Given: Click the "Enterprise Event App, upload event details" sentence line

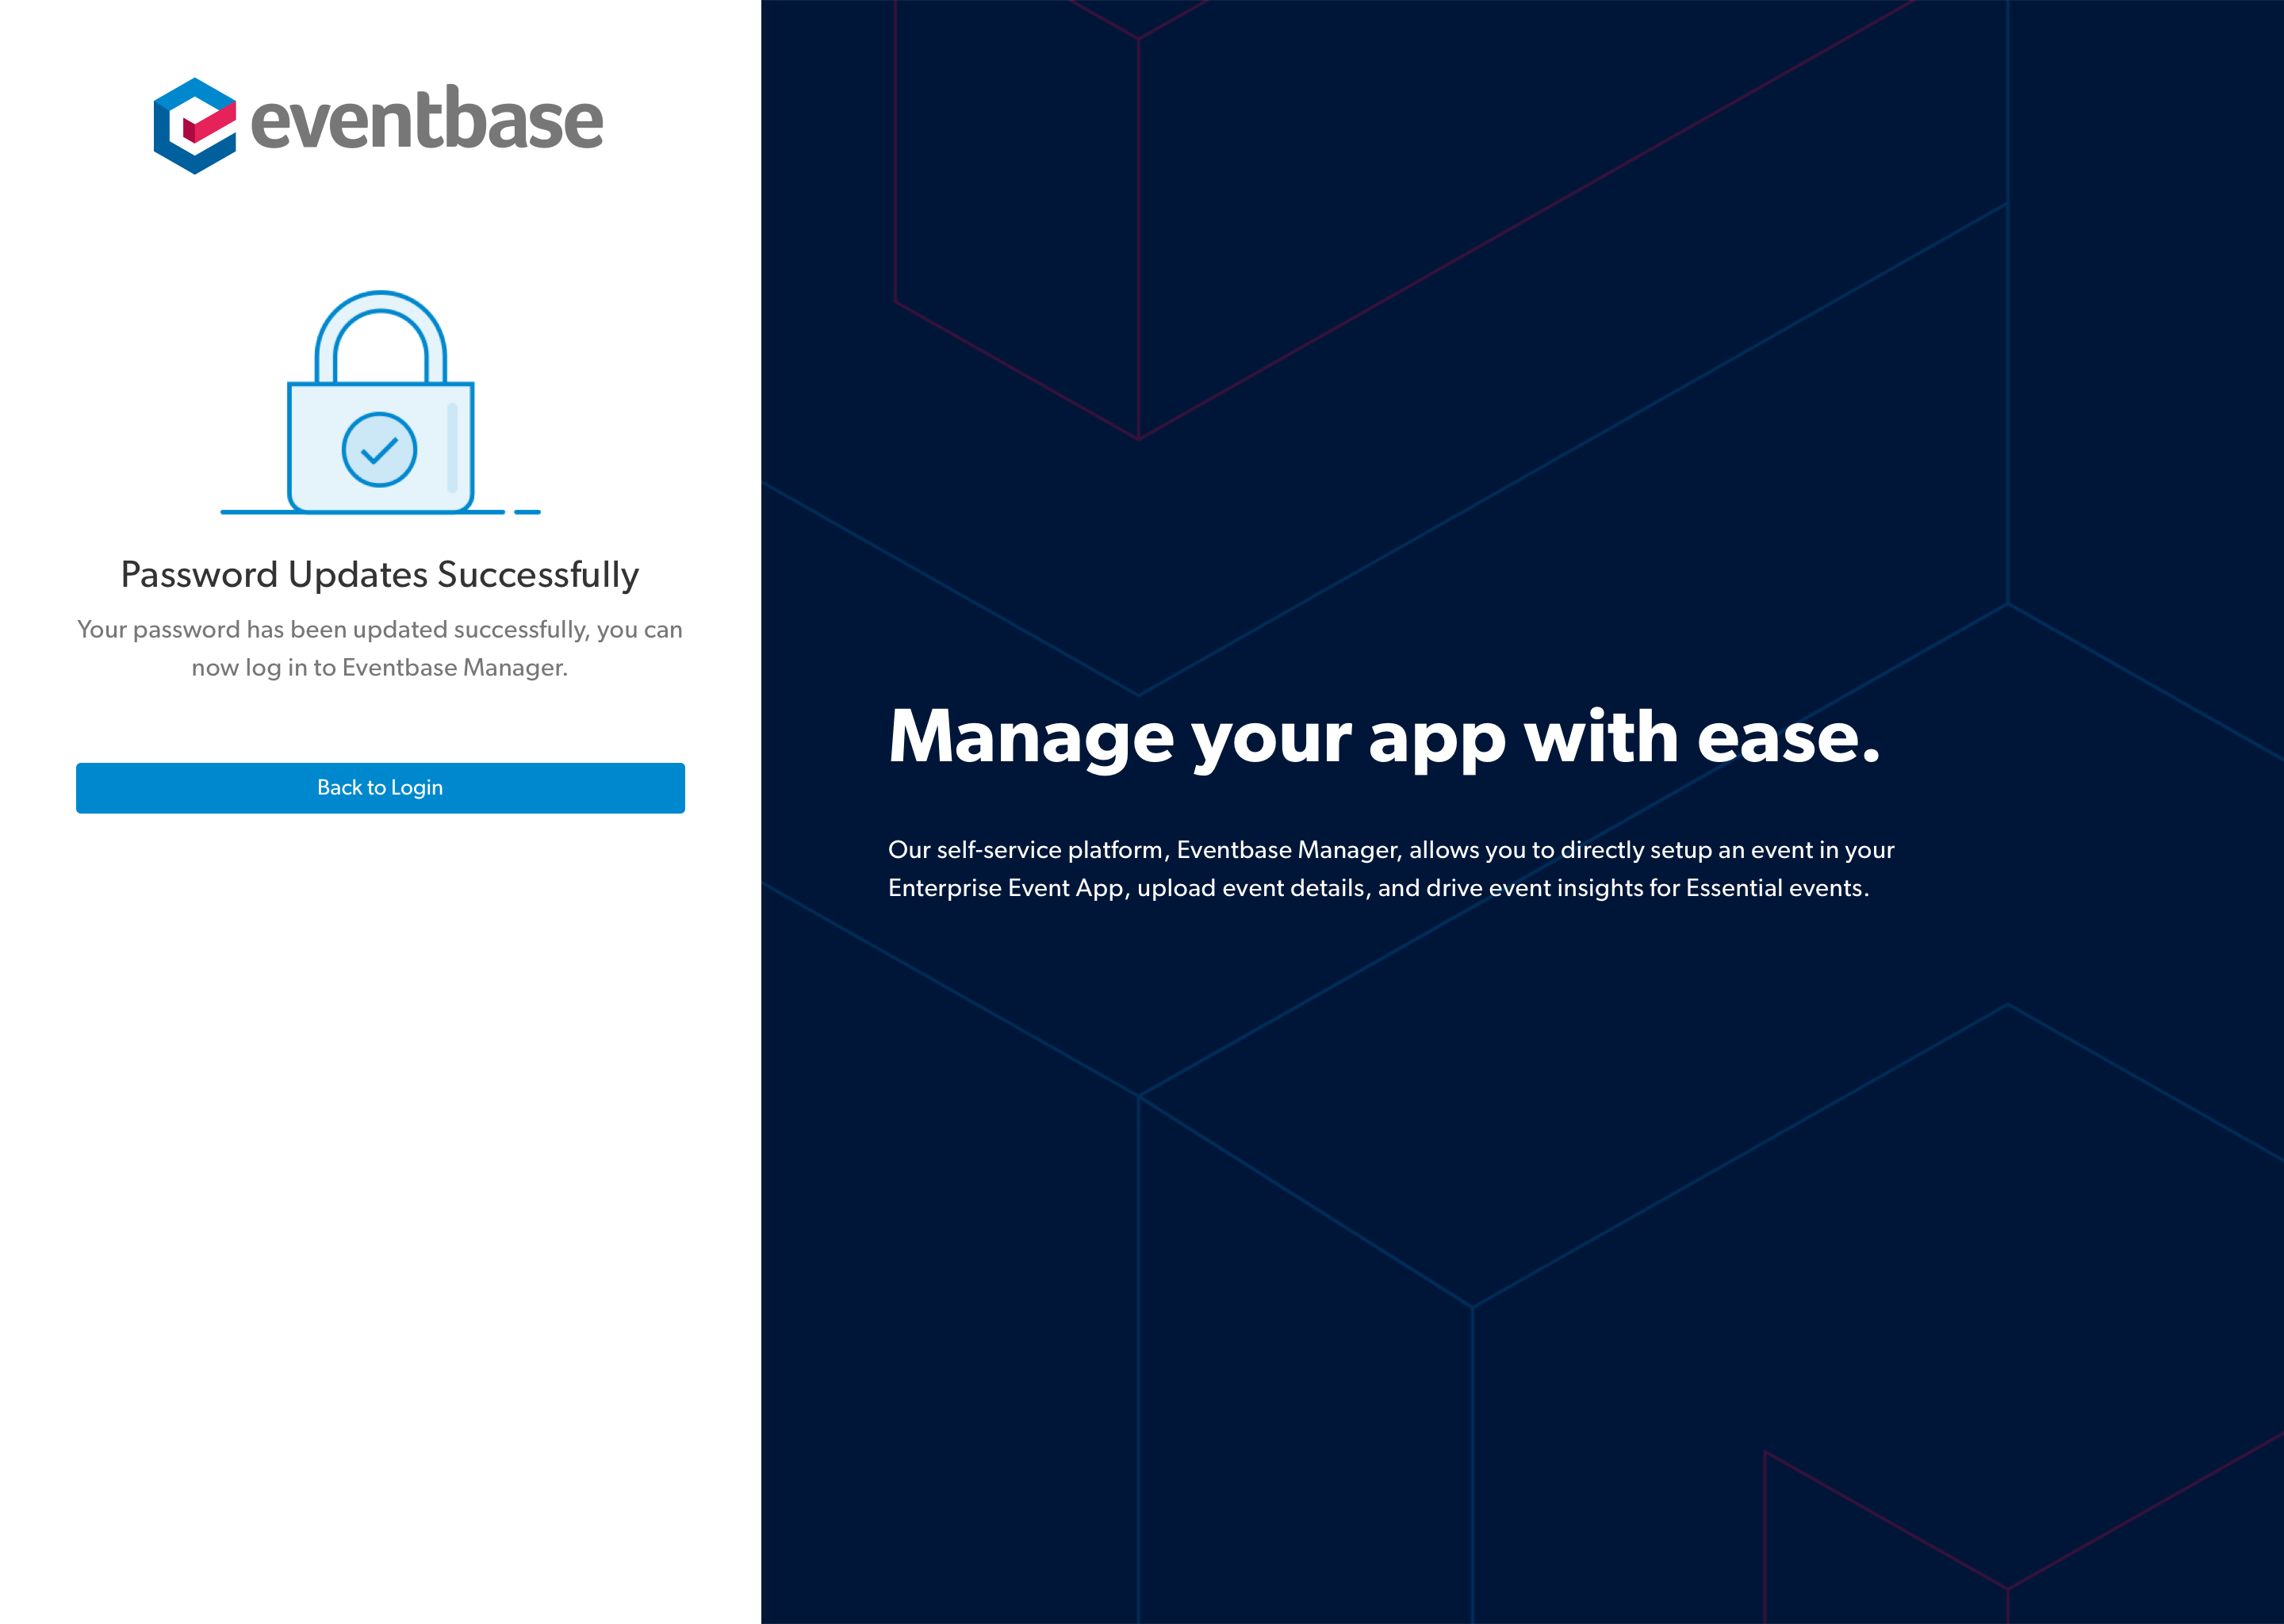Looking at the screenshot, I should [1378, 888].
